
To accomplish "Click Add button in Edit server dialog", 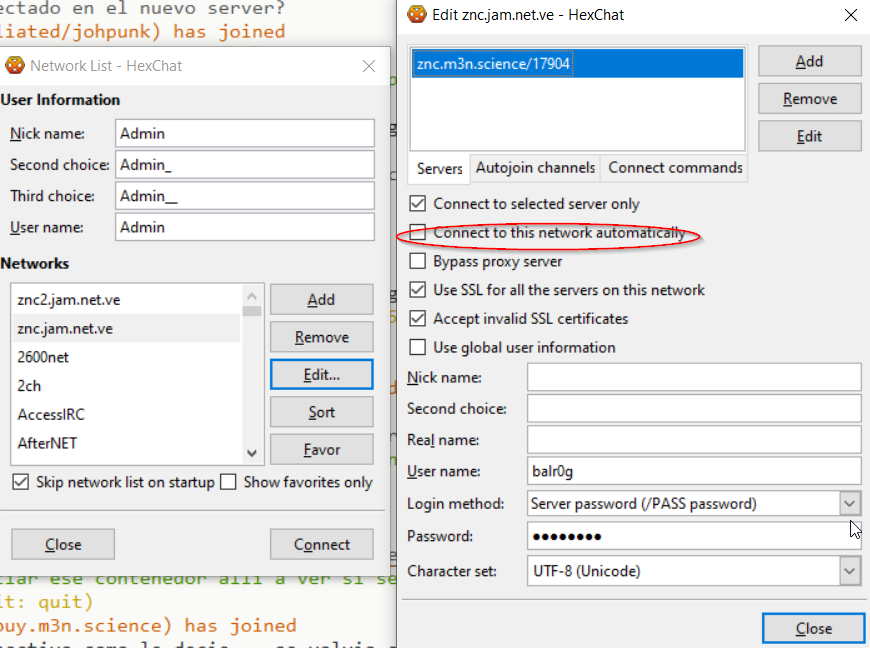I will click(810, 61).
